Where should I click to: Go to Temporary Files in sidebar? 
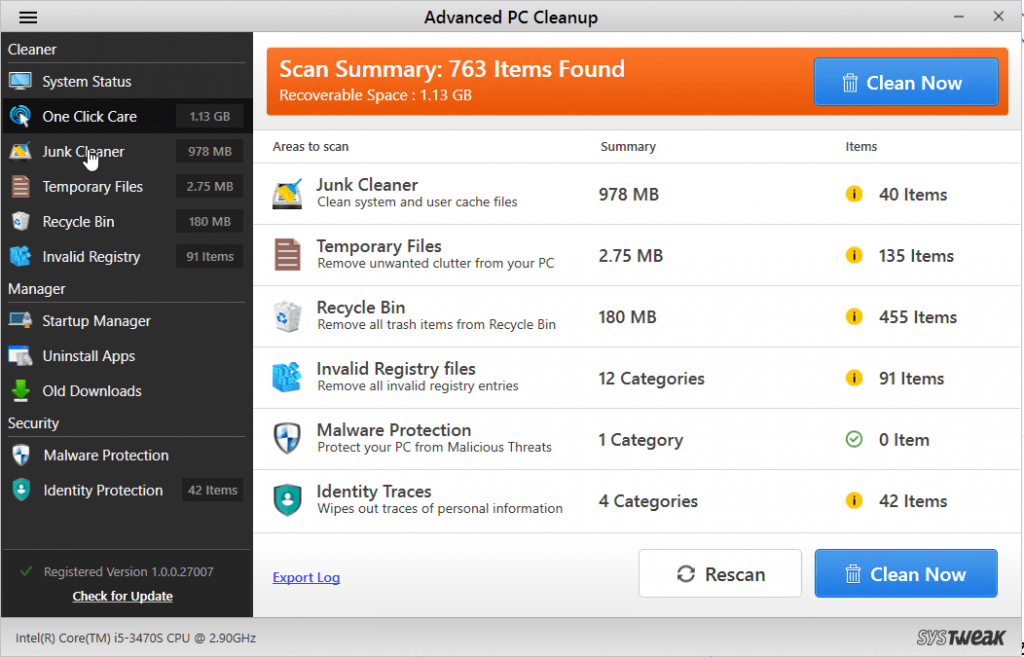point(127,187)
